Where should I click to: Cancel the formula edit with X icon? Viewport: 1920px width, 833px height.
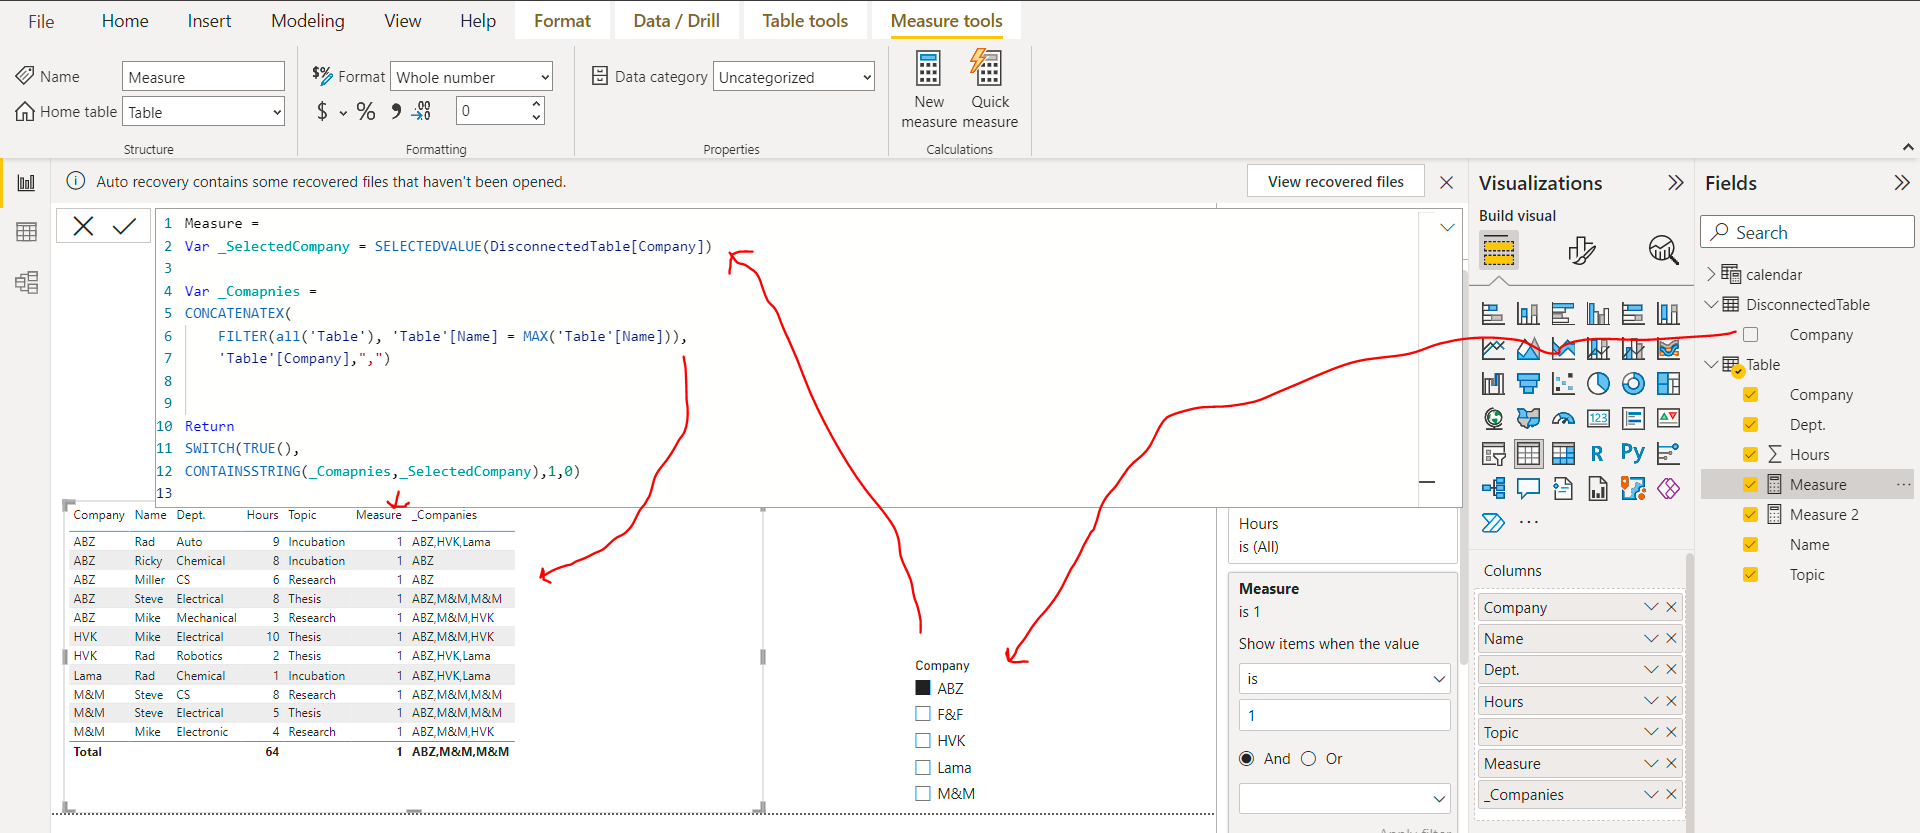83,226
